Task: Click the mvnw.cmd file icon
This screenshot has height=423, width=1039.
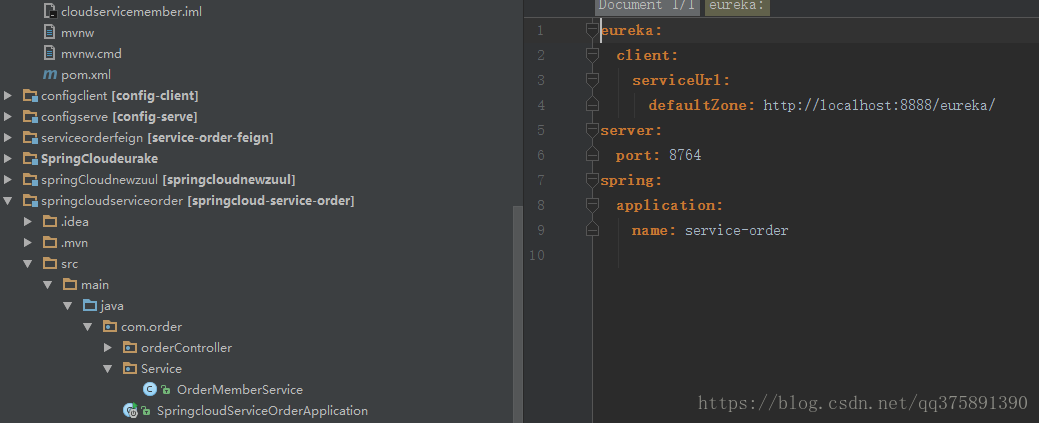Action: (50, 53)
